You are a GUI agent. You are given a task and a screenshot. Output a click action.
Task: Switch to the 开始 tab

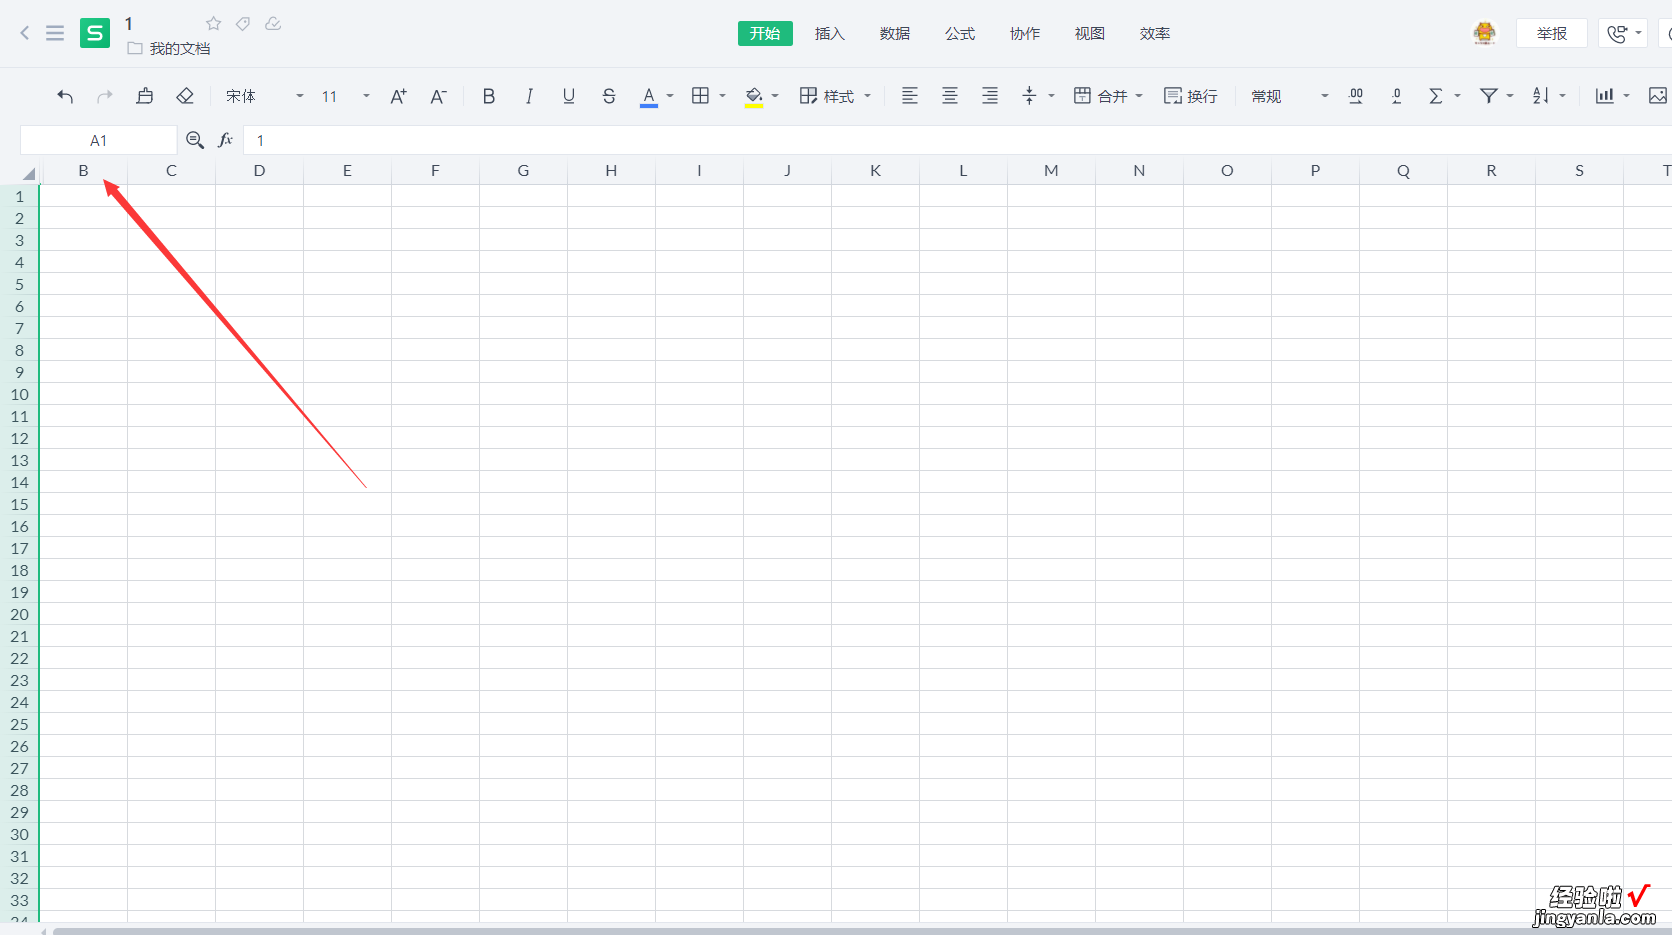pyautogui.click(x=765, y=33)
